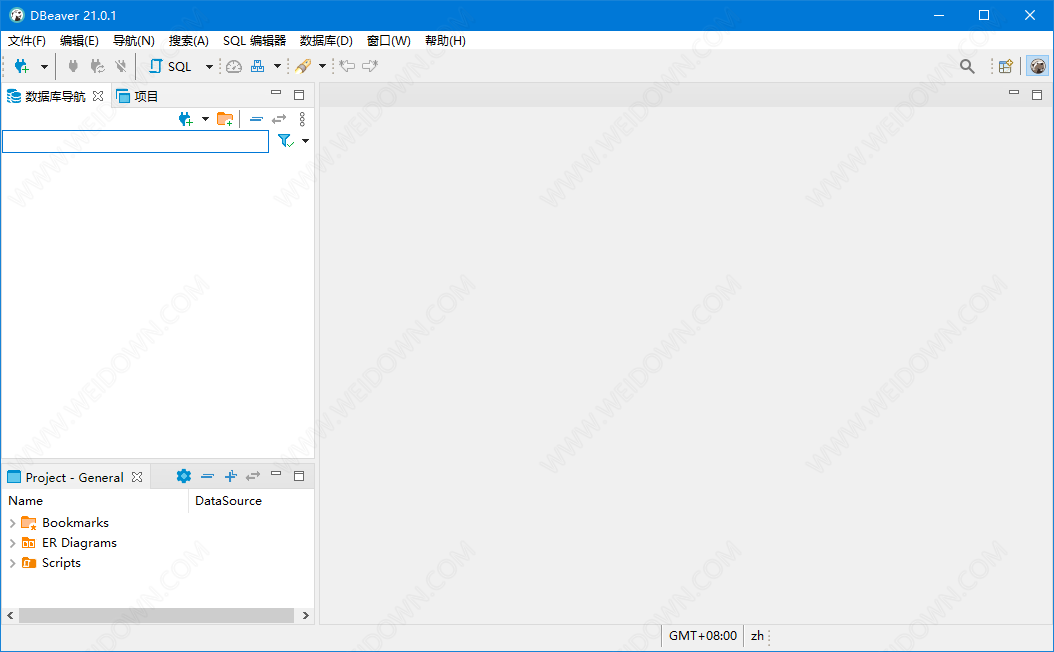Expand the ER Diagrams folder

[12, 543]
